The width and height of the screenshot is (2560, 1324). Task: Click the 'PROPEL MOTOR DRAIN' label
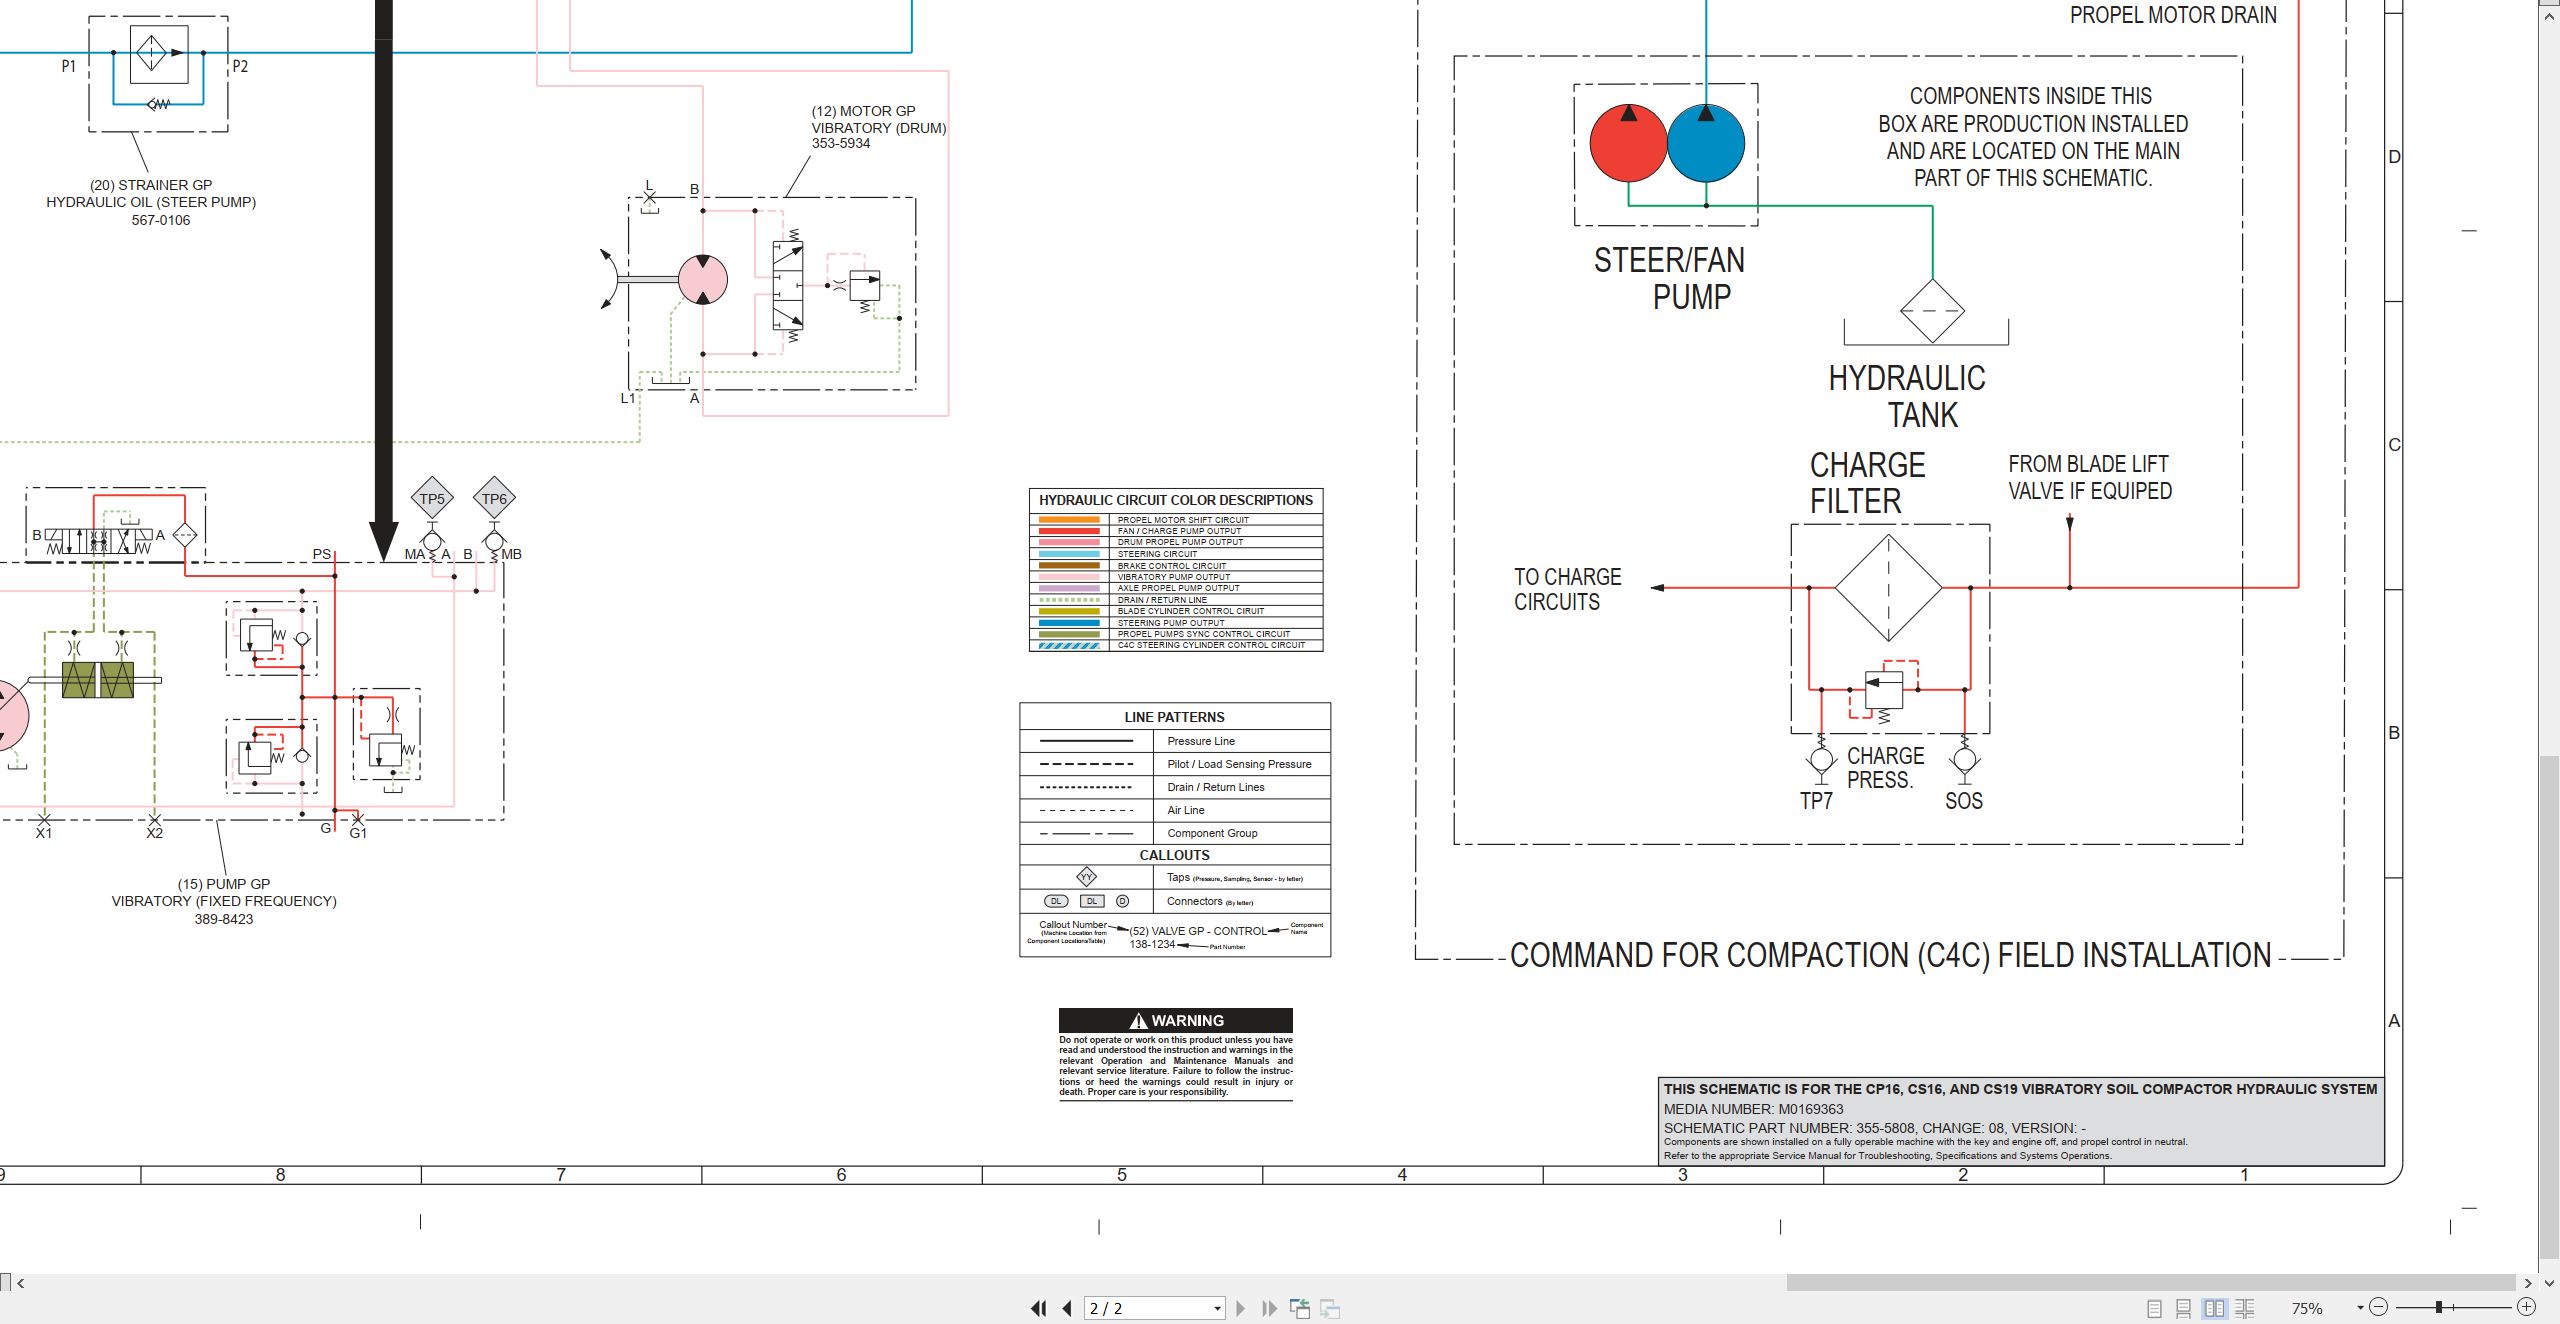point(2173,15)
